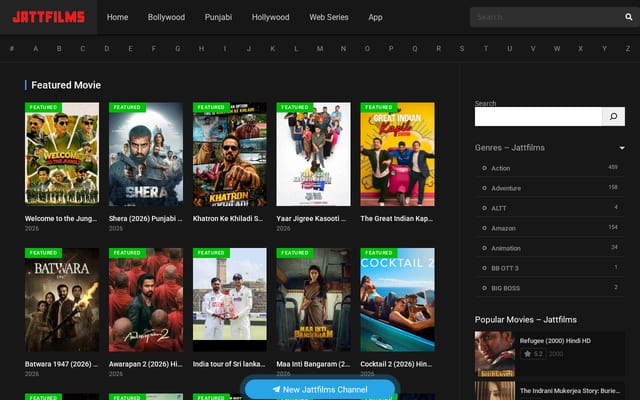This screenshot has height=400, width=640.
Task: Open the Khatron Ke Khiladi poster
Action: (229, 154)
